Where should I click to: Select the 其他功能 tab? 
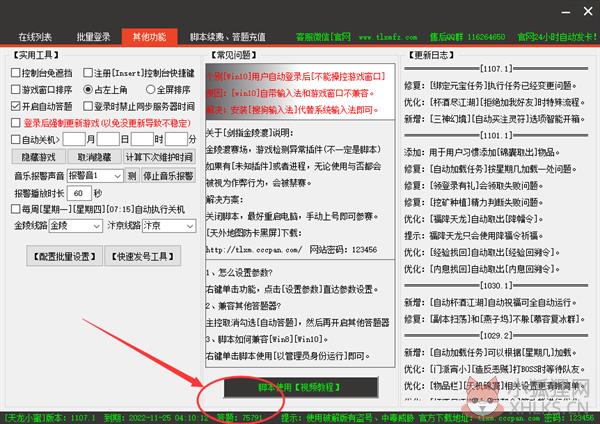(x=149, y=37)
